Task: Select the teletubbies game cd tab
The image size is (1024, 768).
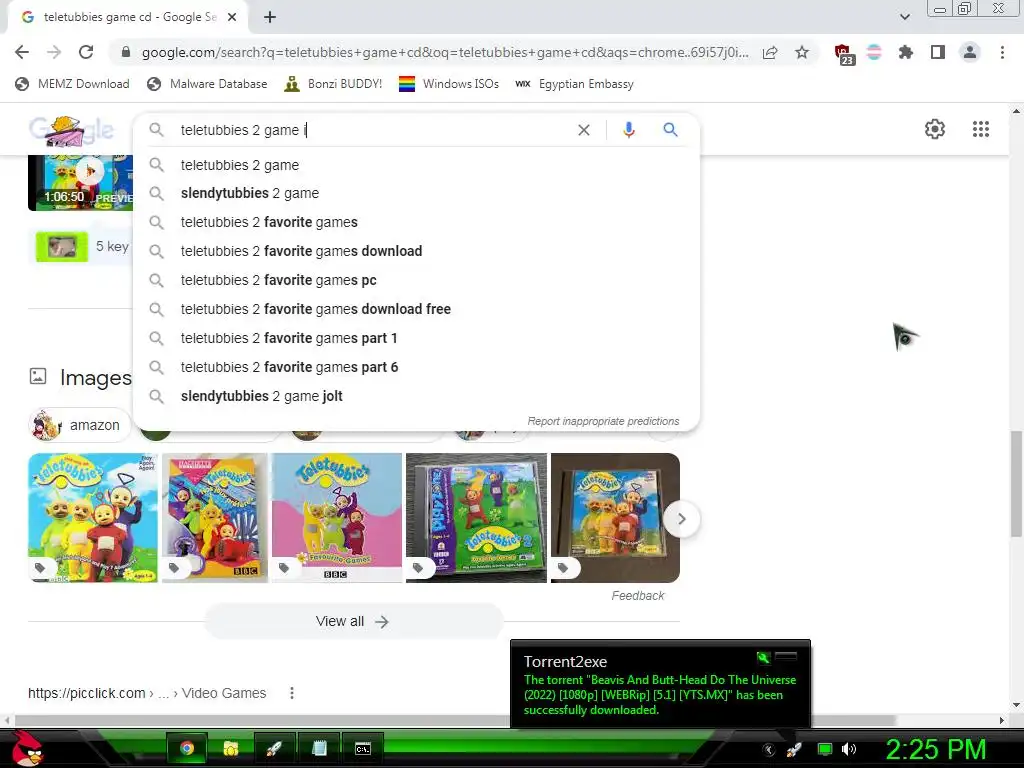Action: (127, 17)
